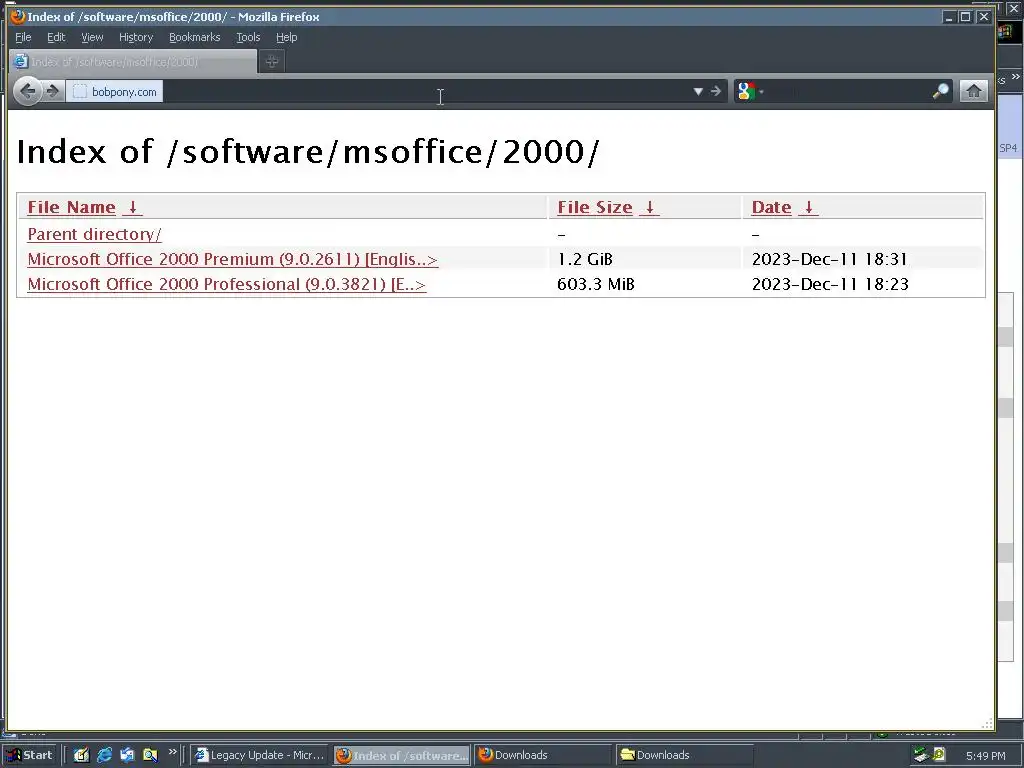Click the magnifier quick launch icon

(x=150, y=755)
